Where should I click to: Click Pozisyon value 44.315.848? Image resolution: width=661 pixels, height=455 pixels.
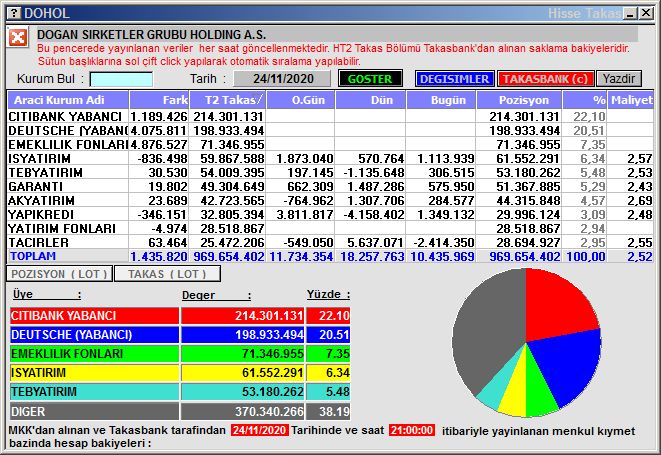pyautogui.click(x=528, y=201)
